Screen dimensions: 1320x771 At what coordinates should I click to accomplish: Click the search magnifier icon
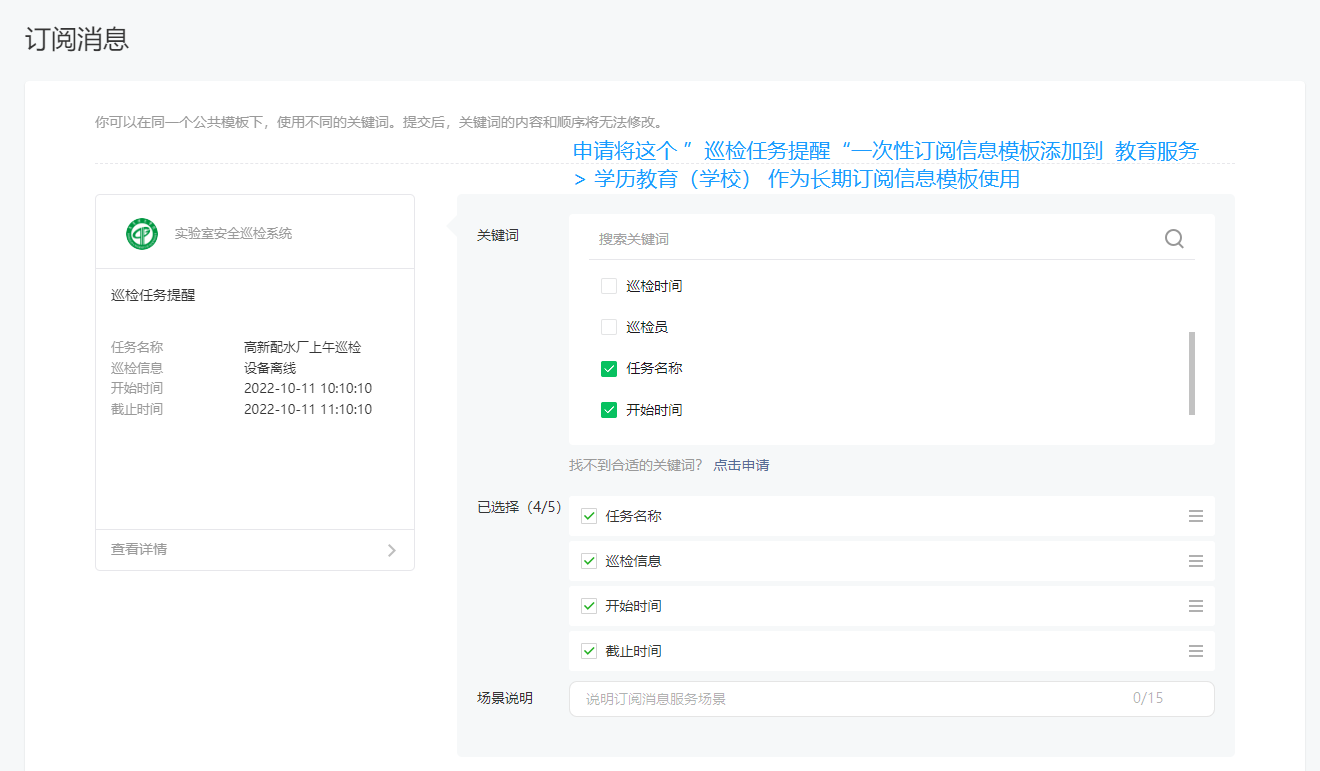click(x=1173, y=239)
